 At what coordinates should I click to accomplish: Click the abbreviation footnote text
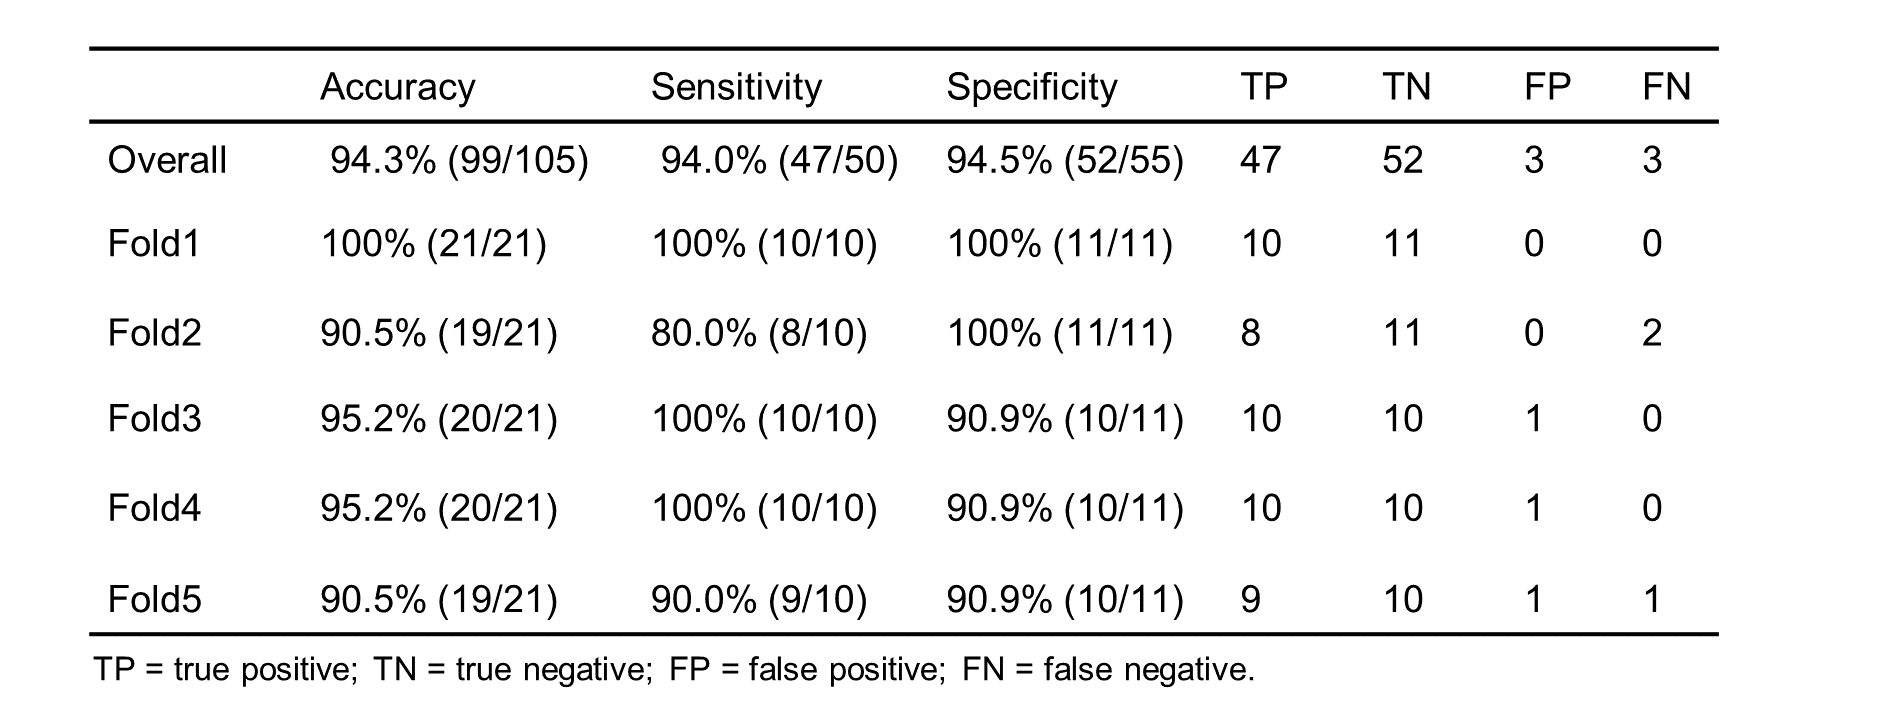pos(673,669)
